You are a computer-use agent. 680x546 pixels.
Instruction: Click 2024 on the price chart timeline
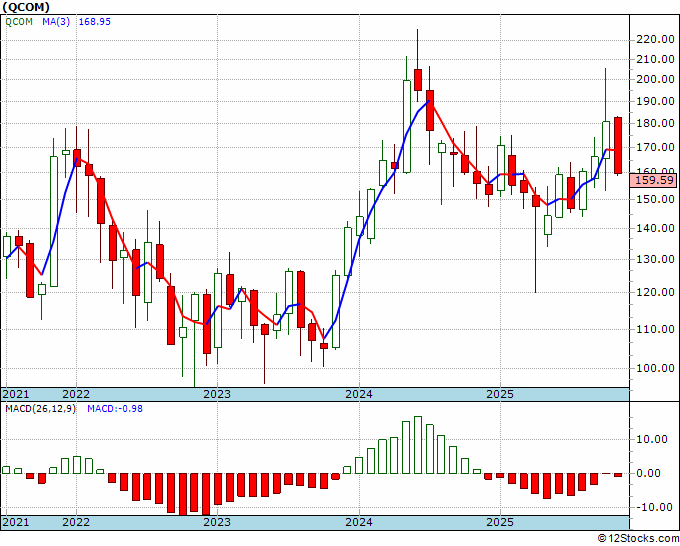[359, 394]
